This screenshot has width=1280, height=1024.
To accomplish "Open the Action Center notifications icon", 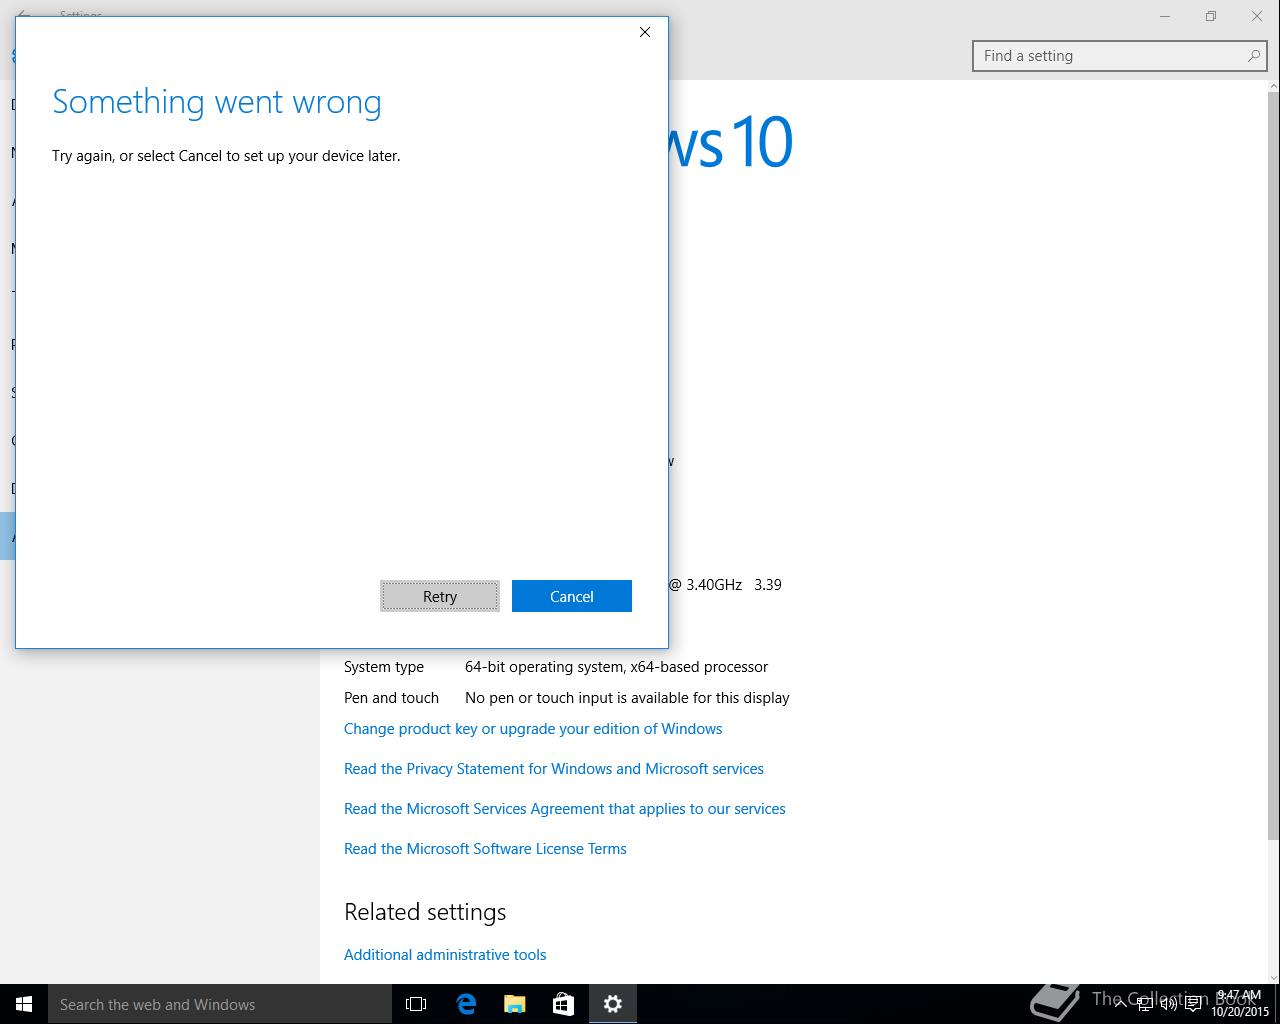I will coord(1193,1004).
